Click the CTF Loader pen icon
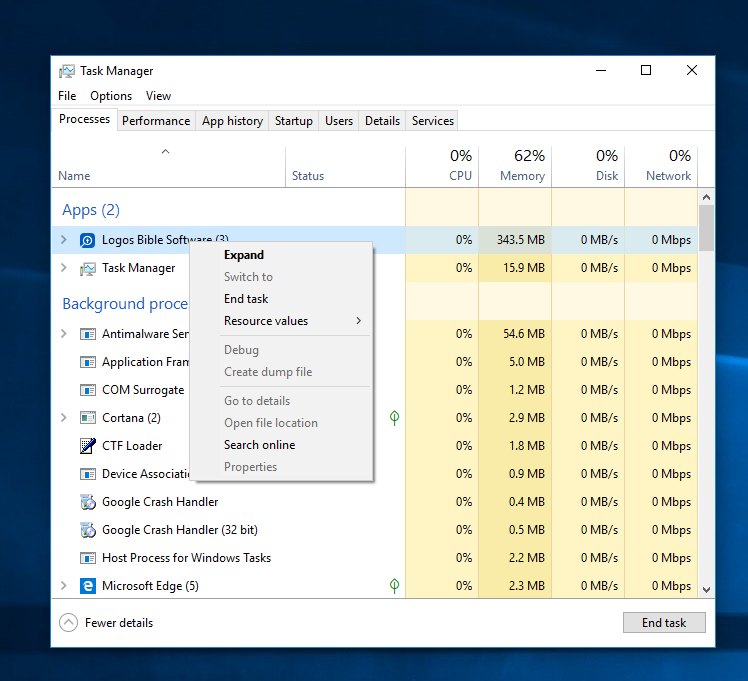Viewport: 748px width, 681px height. (x=87, y=446)
